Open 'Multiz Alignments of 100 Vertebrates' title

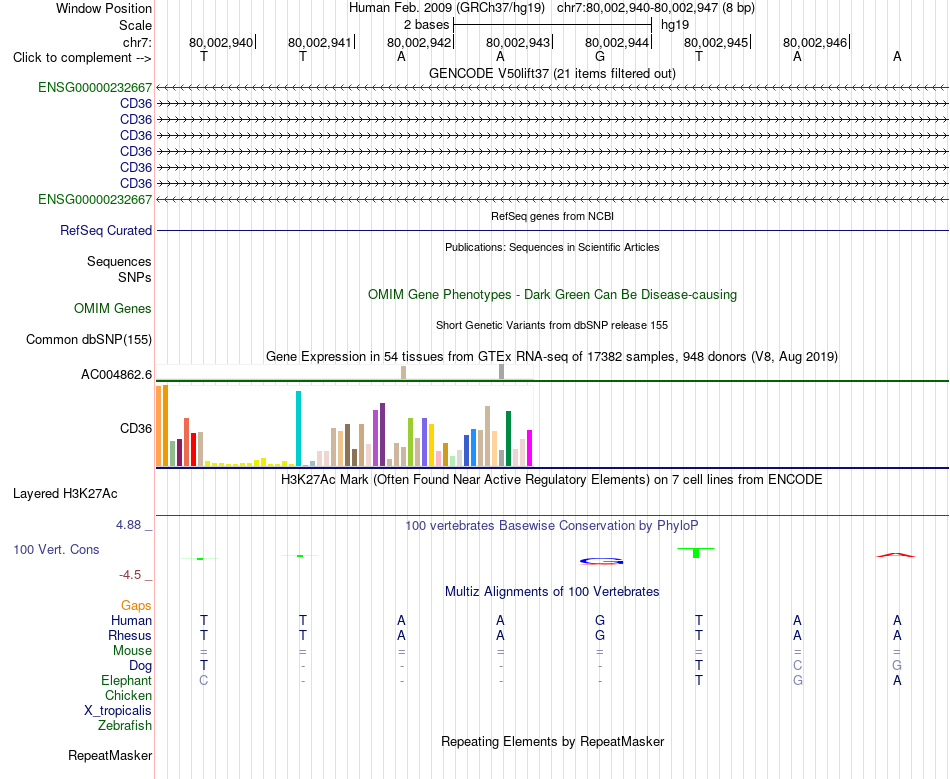coord(552,592)
